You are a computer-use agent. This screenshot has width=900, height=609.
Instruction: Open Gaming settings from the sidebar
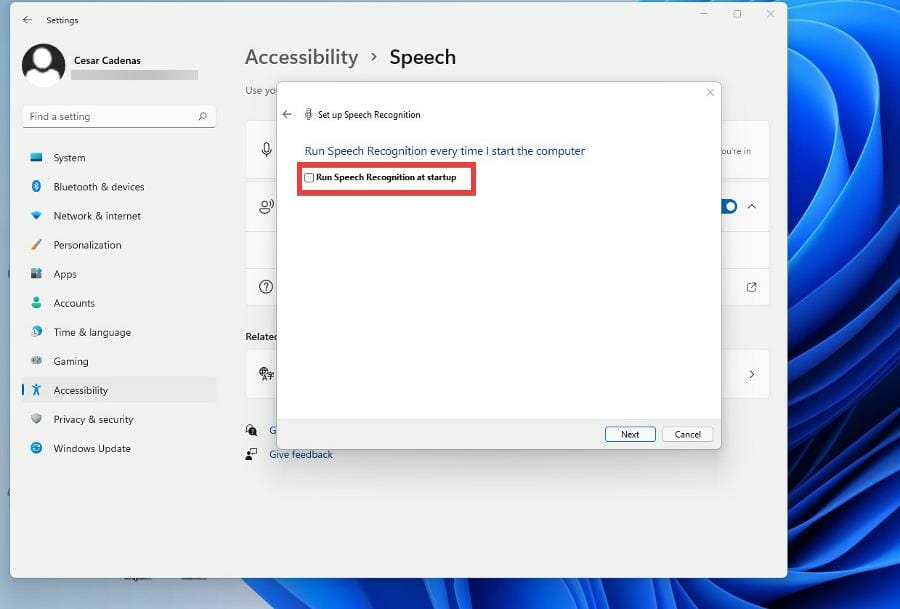coord(71,361)
